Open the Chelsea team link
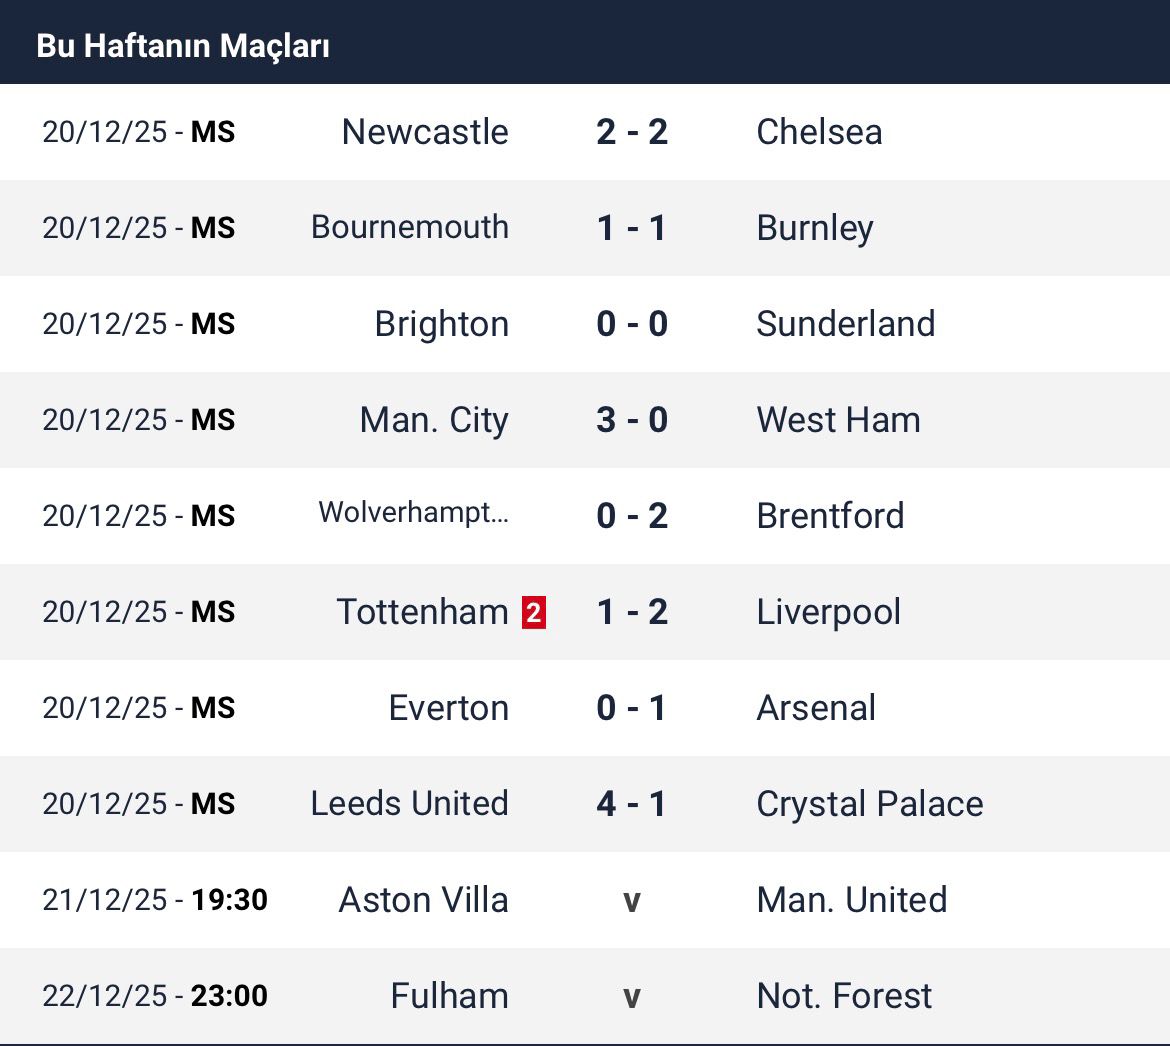Viewport: 1170px width, 1046px height. pos(819,132)
